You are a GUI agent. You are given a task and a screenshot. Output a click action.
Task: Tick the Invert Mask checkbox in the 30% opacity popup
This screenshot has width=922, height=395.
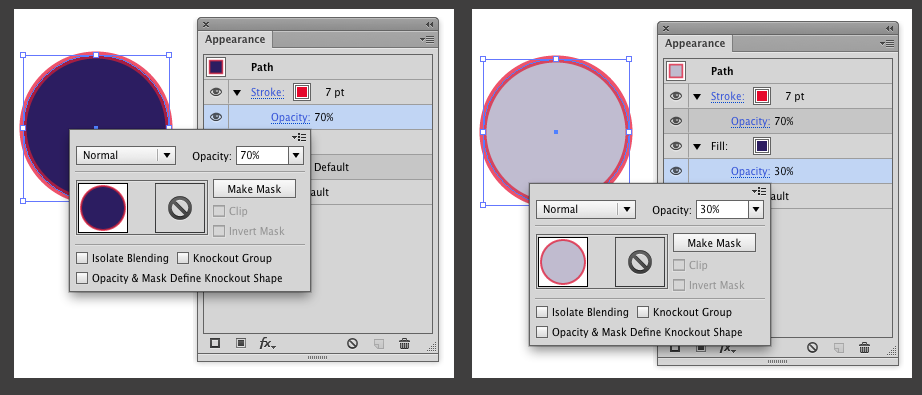pyautogui.click(x=679, y=285)
